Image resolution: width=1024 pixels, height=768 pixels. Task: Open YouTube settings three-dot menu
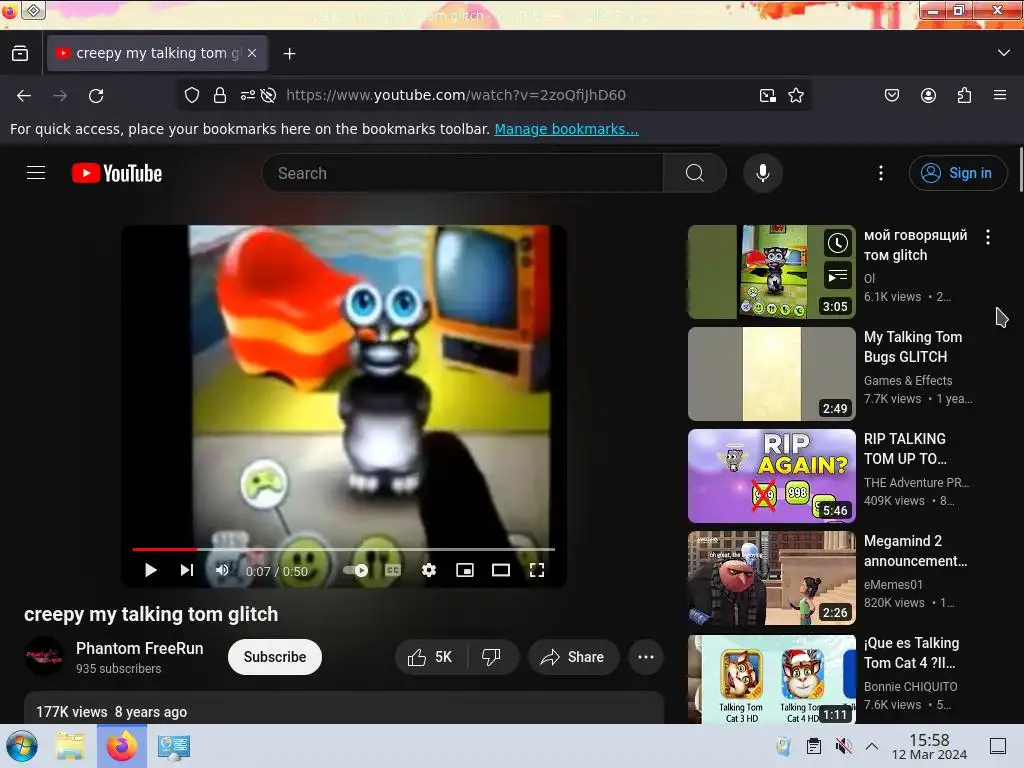tap(881, 173)
